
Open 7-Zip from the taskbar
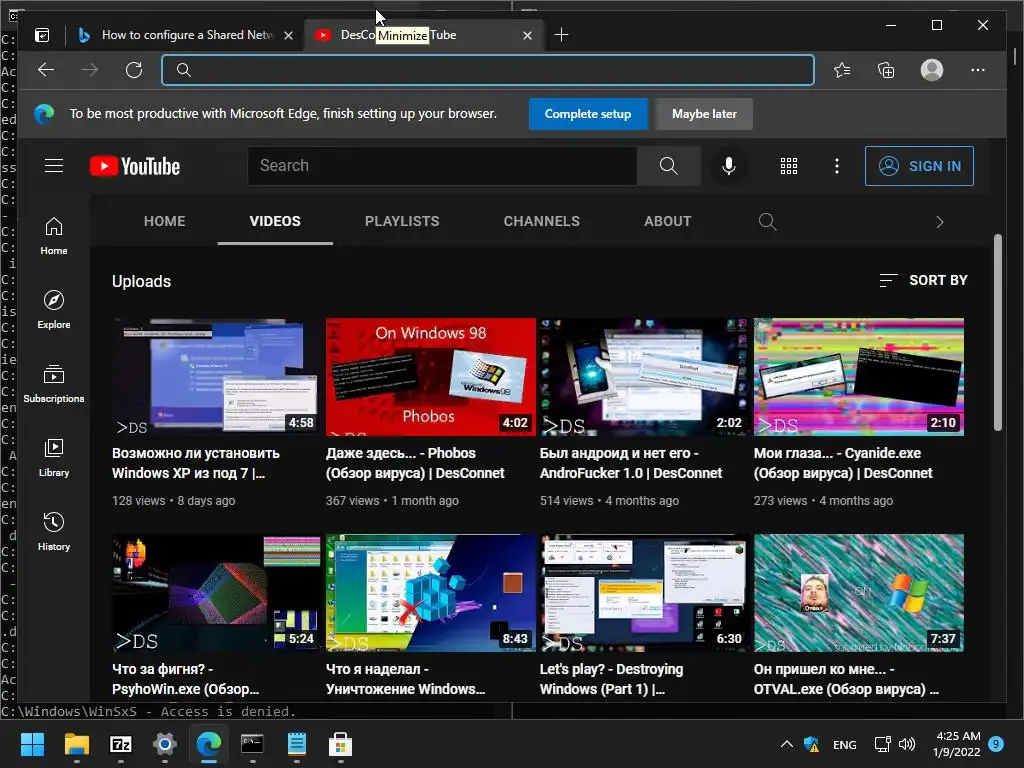(121, 744)
